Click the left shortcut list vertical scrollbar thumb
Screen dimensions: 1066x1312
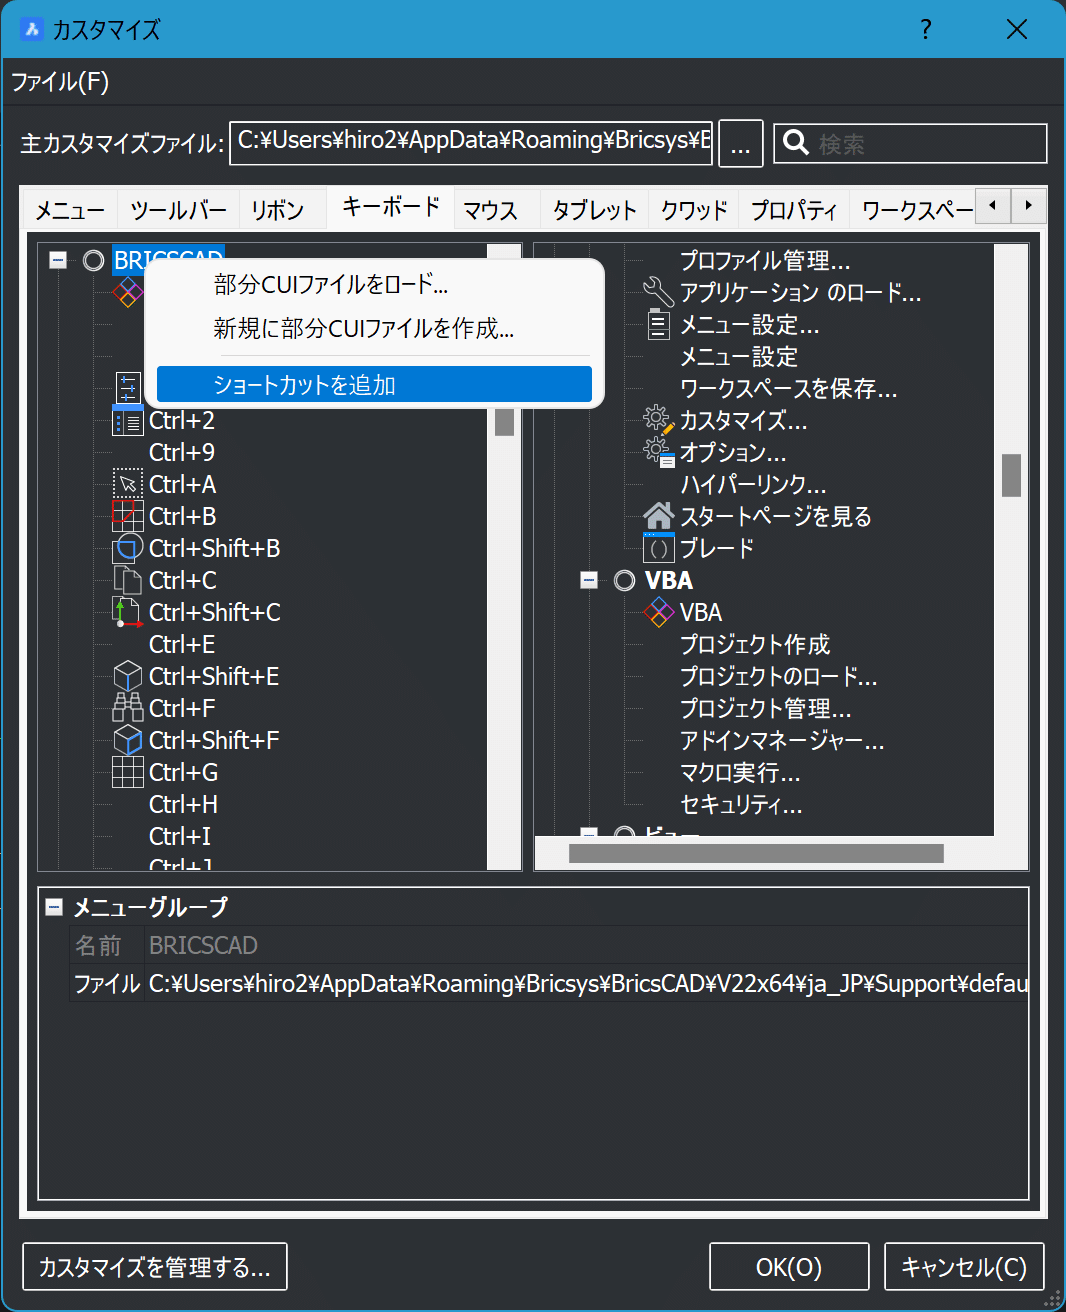[x=504, y=420]
